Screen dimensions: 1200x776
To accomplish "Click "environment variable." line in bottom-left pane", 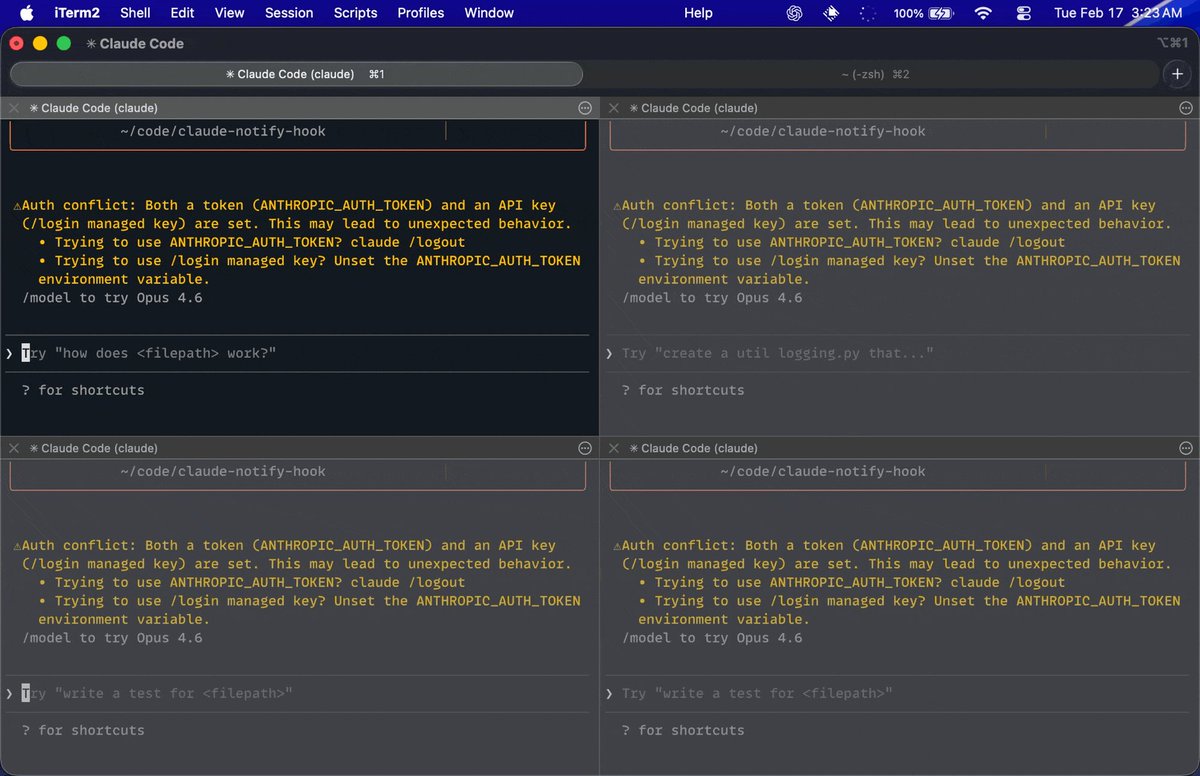I will click(x=124, y=619).
